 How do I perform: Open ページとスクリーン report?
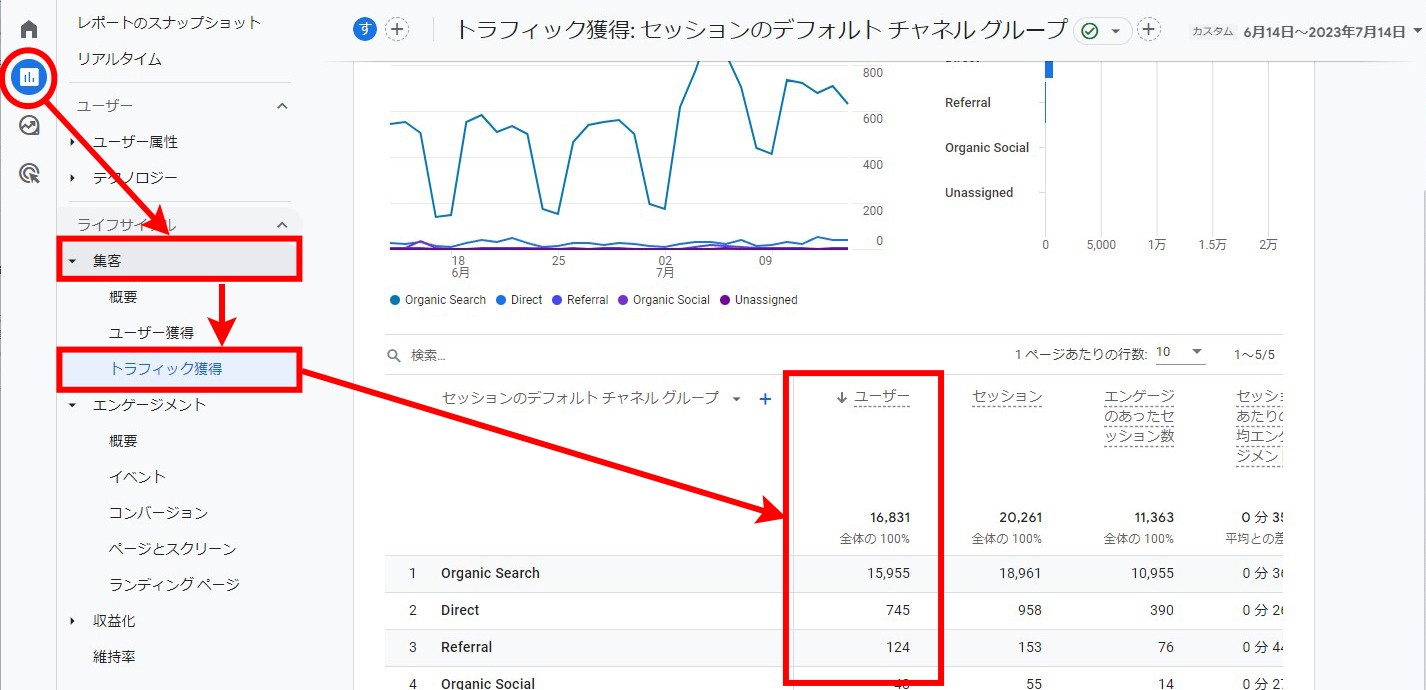(172, 549)
